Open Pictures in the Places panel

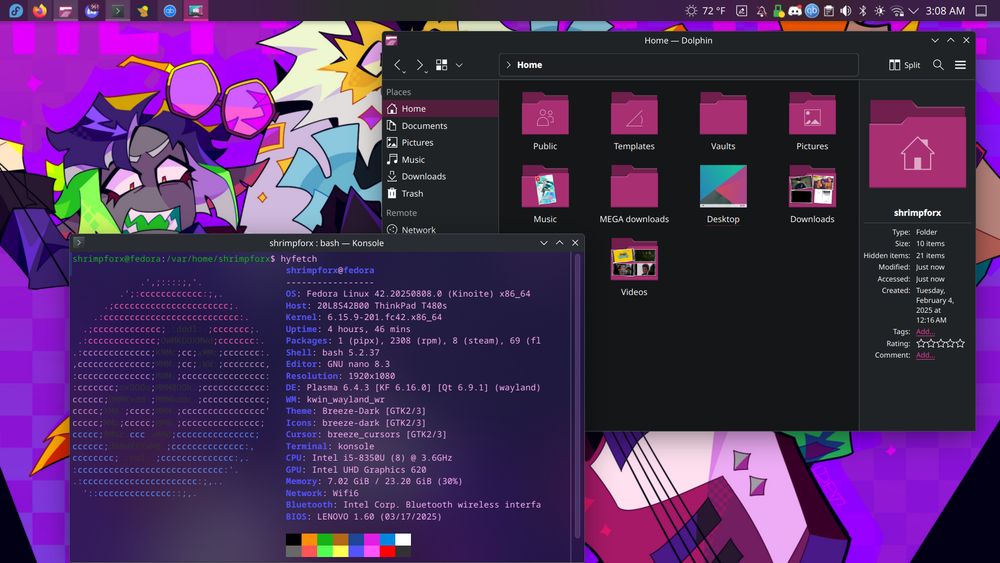tap(440, 142)
